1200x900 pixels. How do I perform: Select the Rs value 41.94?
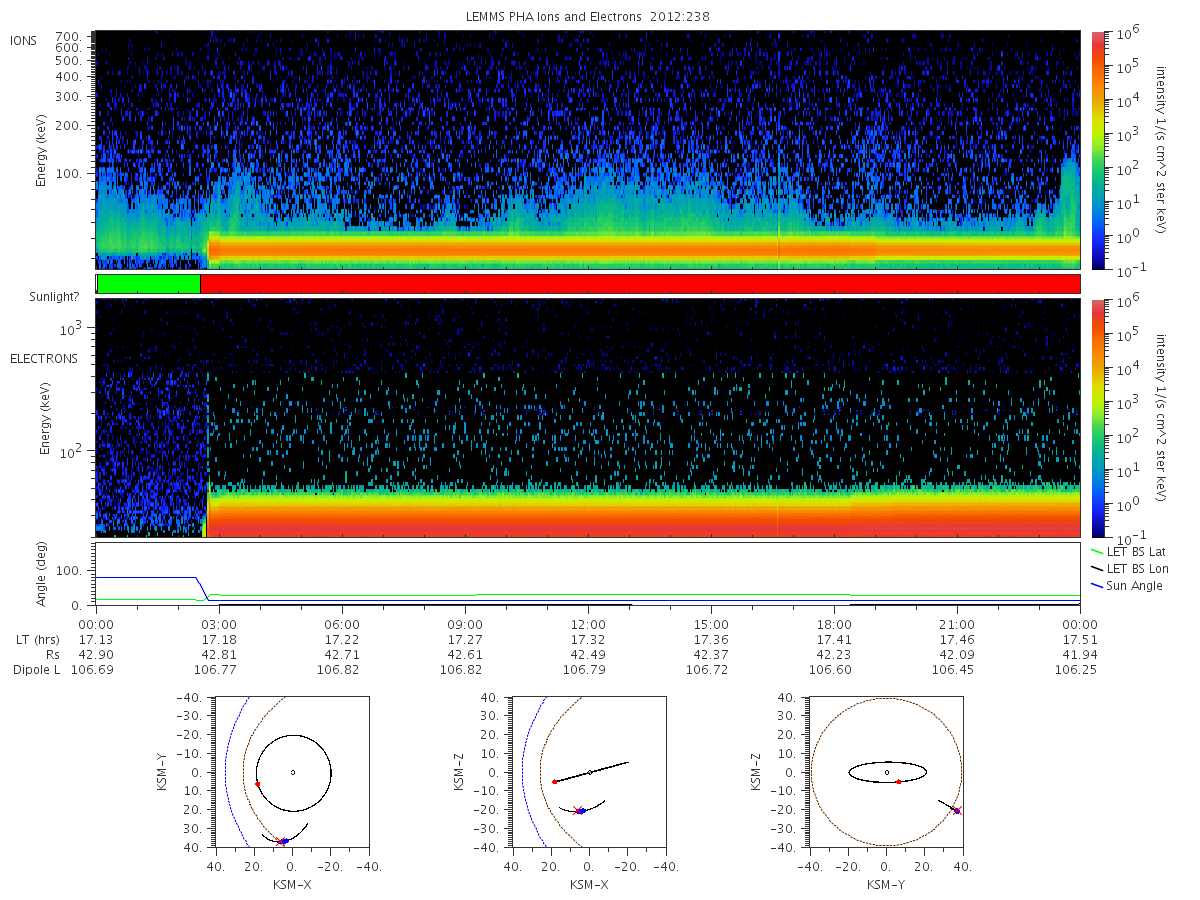pos(1080,654)
